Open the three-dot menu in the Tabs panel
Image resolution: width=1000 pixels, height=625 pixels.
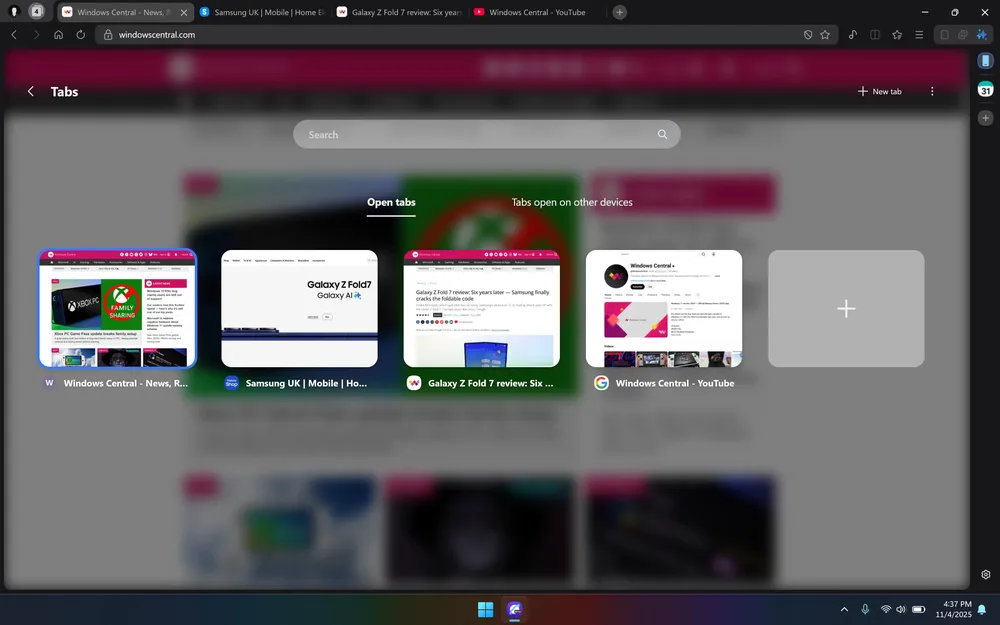pyautogui.click(x=932, y=91)
